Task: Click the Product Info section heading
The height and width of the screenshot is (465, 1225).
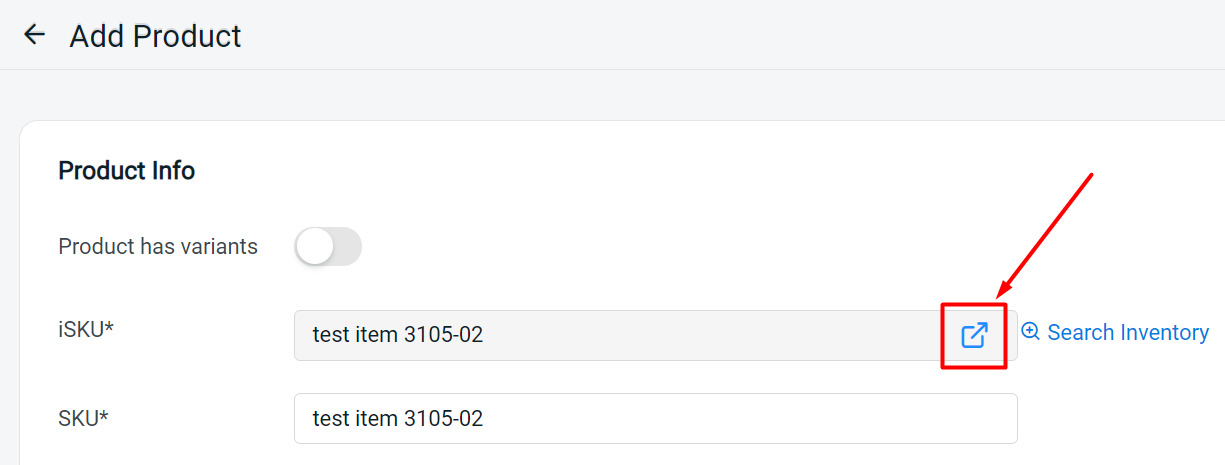Action: [127, 171]
